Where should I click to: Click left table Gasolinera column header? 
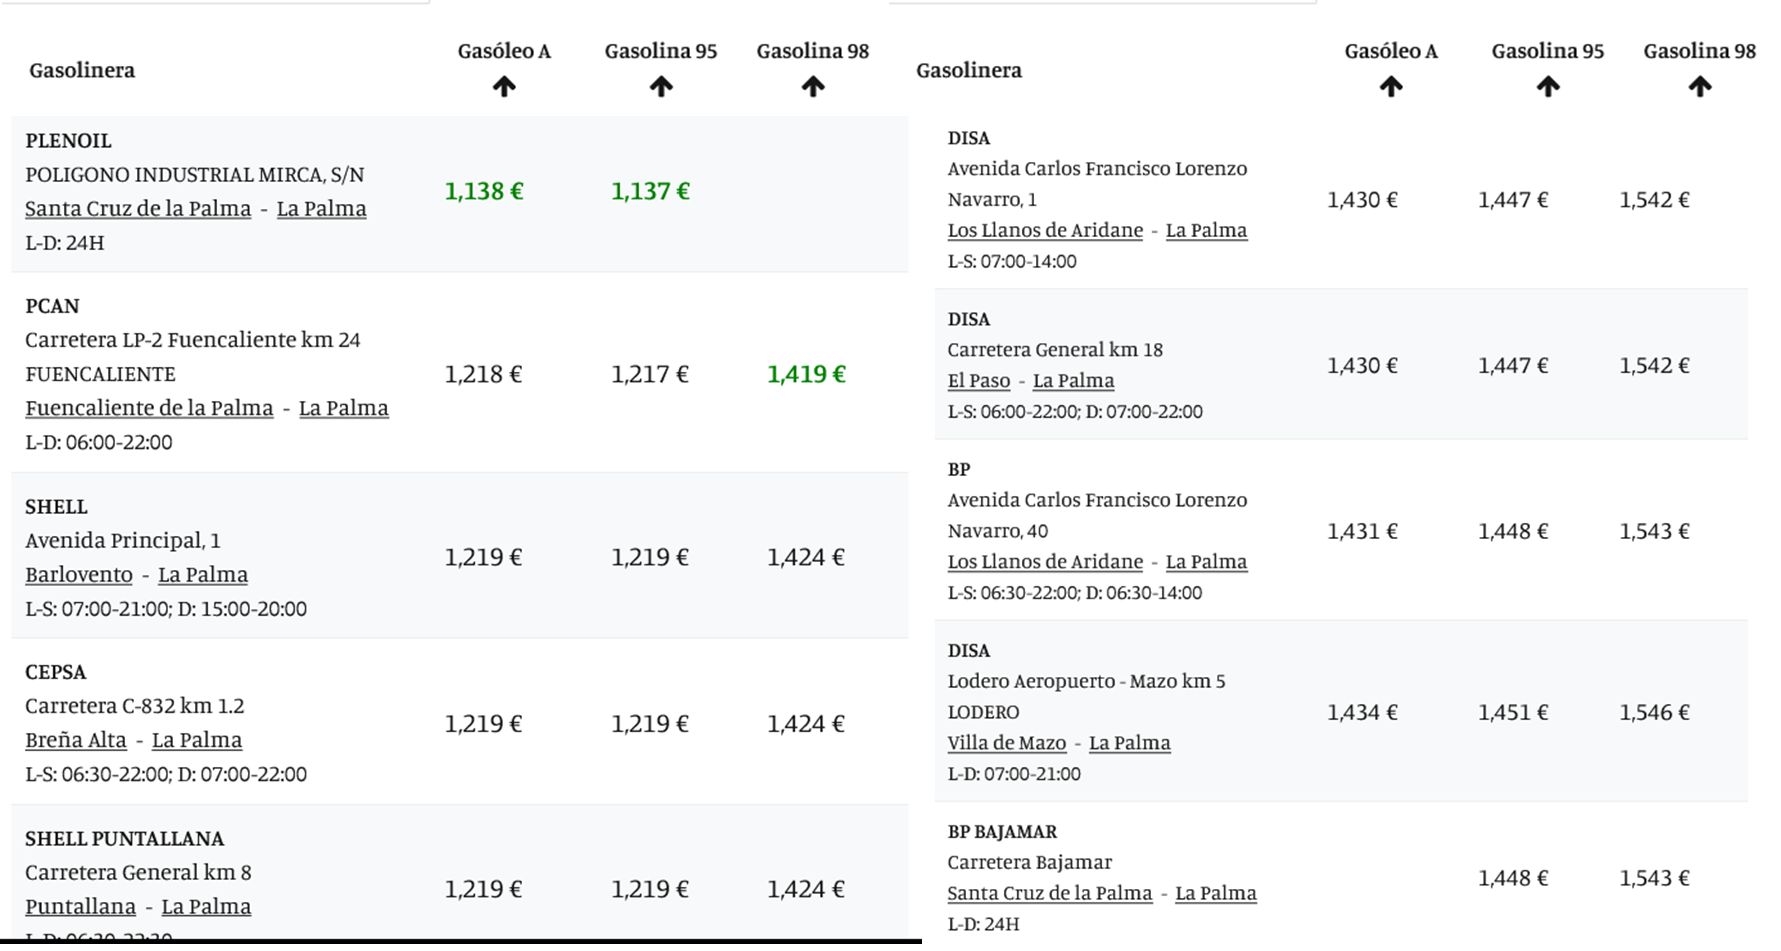(x=82, y=70)
